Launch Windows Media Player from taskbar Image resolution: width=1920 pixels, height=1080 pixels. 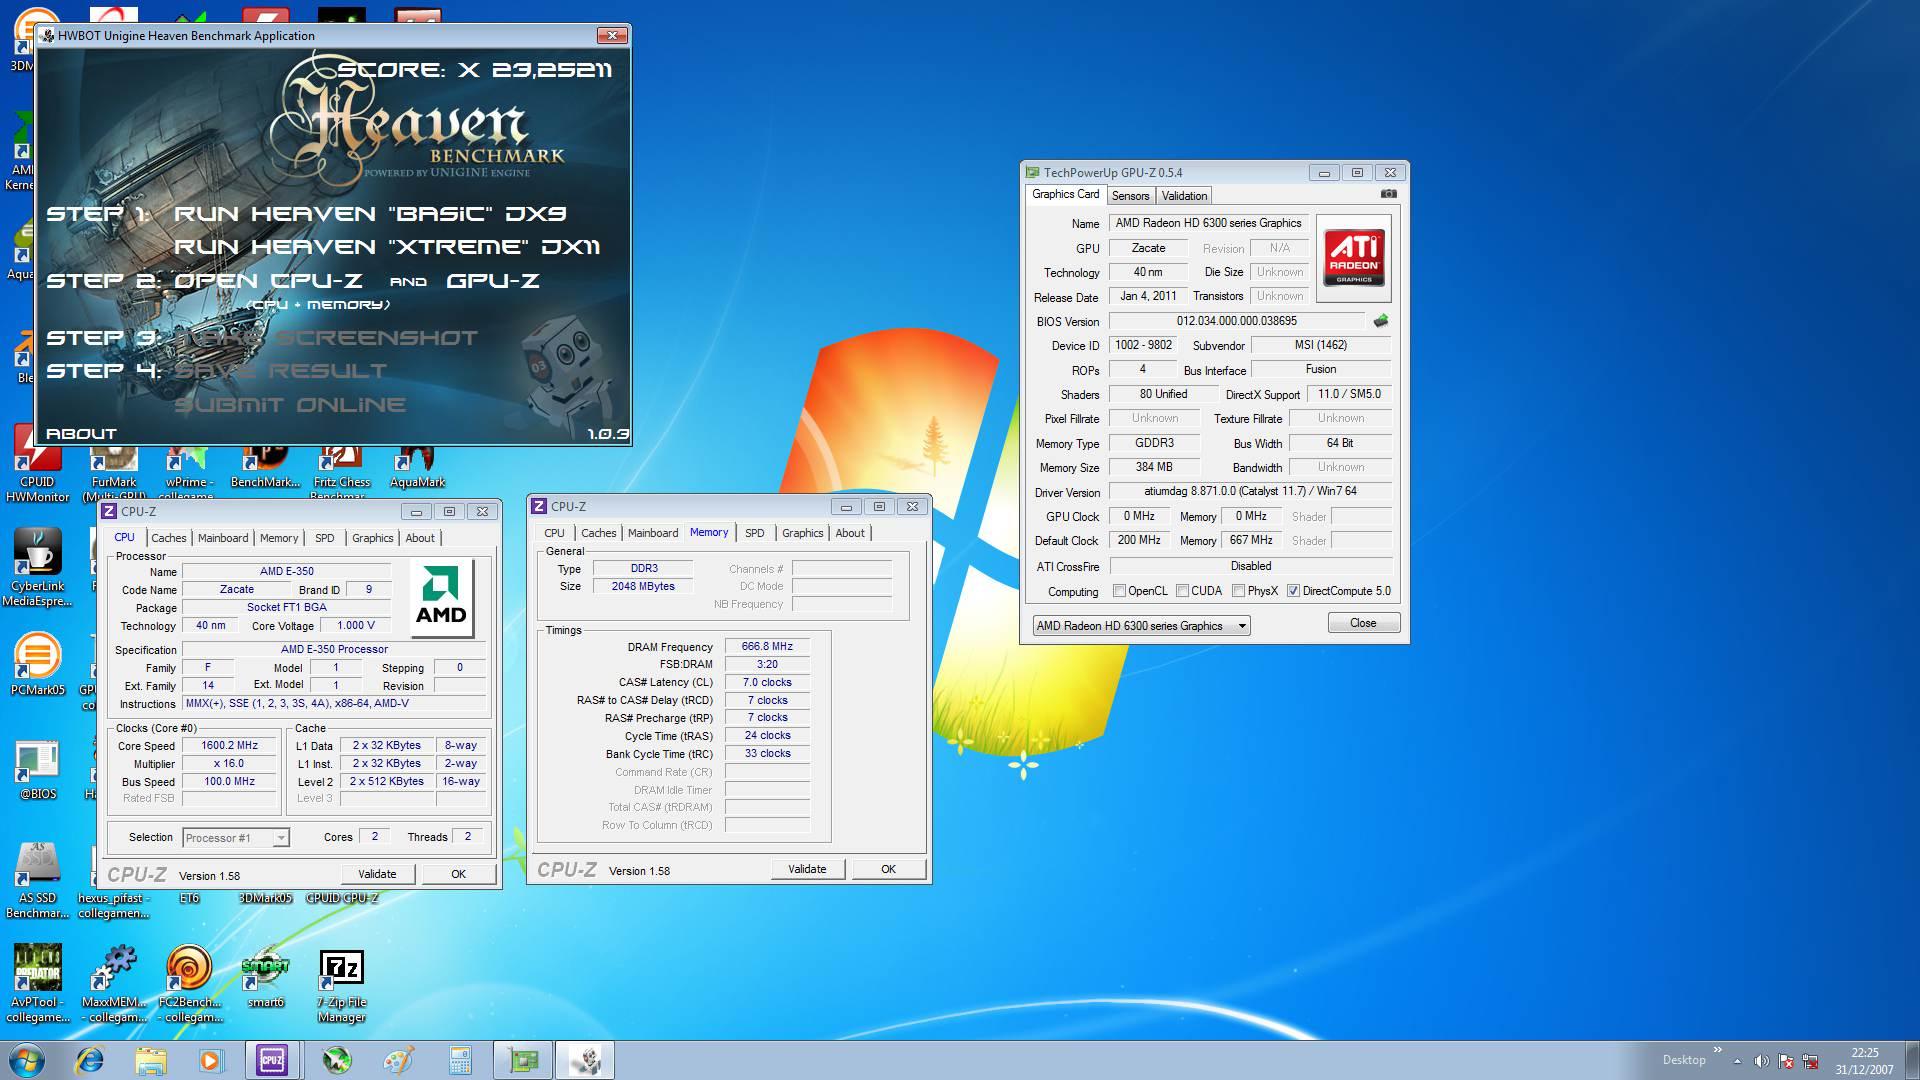[x=211, y=1060]
